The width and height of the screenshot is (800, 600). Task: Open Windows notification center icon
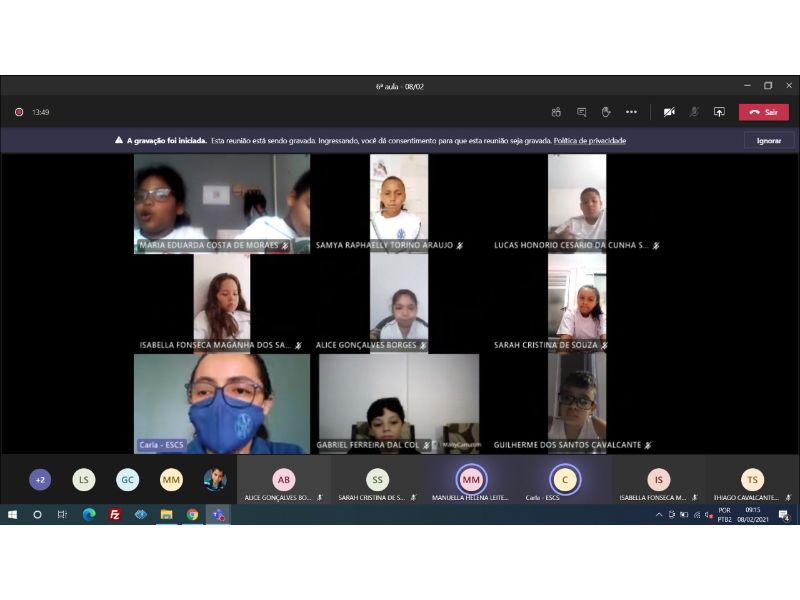coord(785,515)
